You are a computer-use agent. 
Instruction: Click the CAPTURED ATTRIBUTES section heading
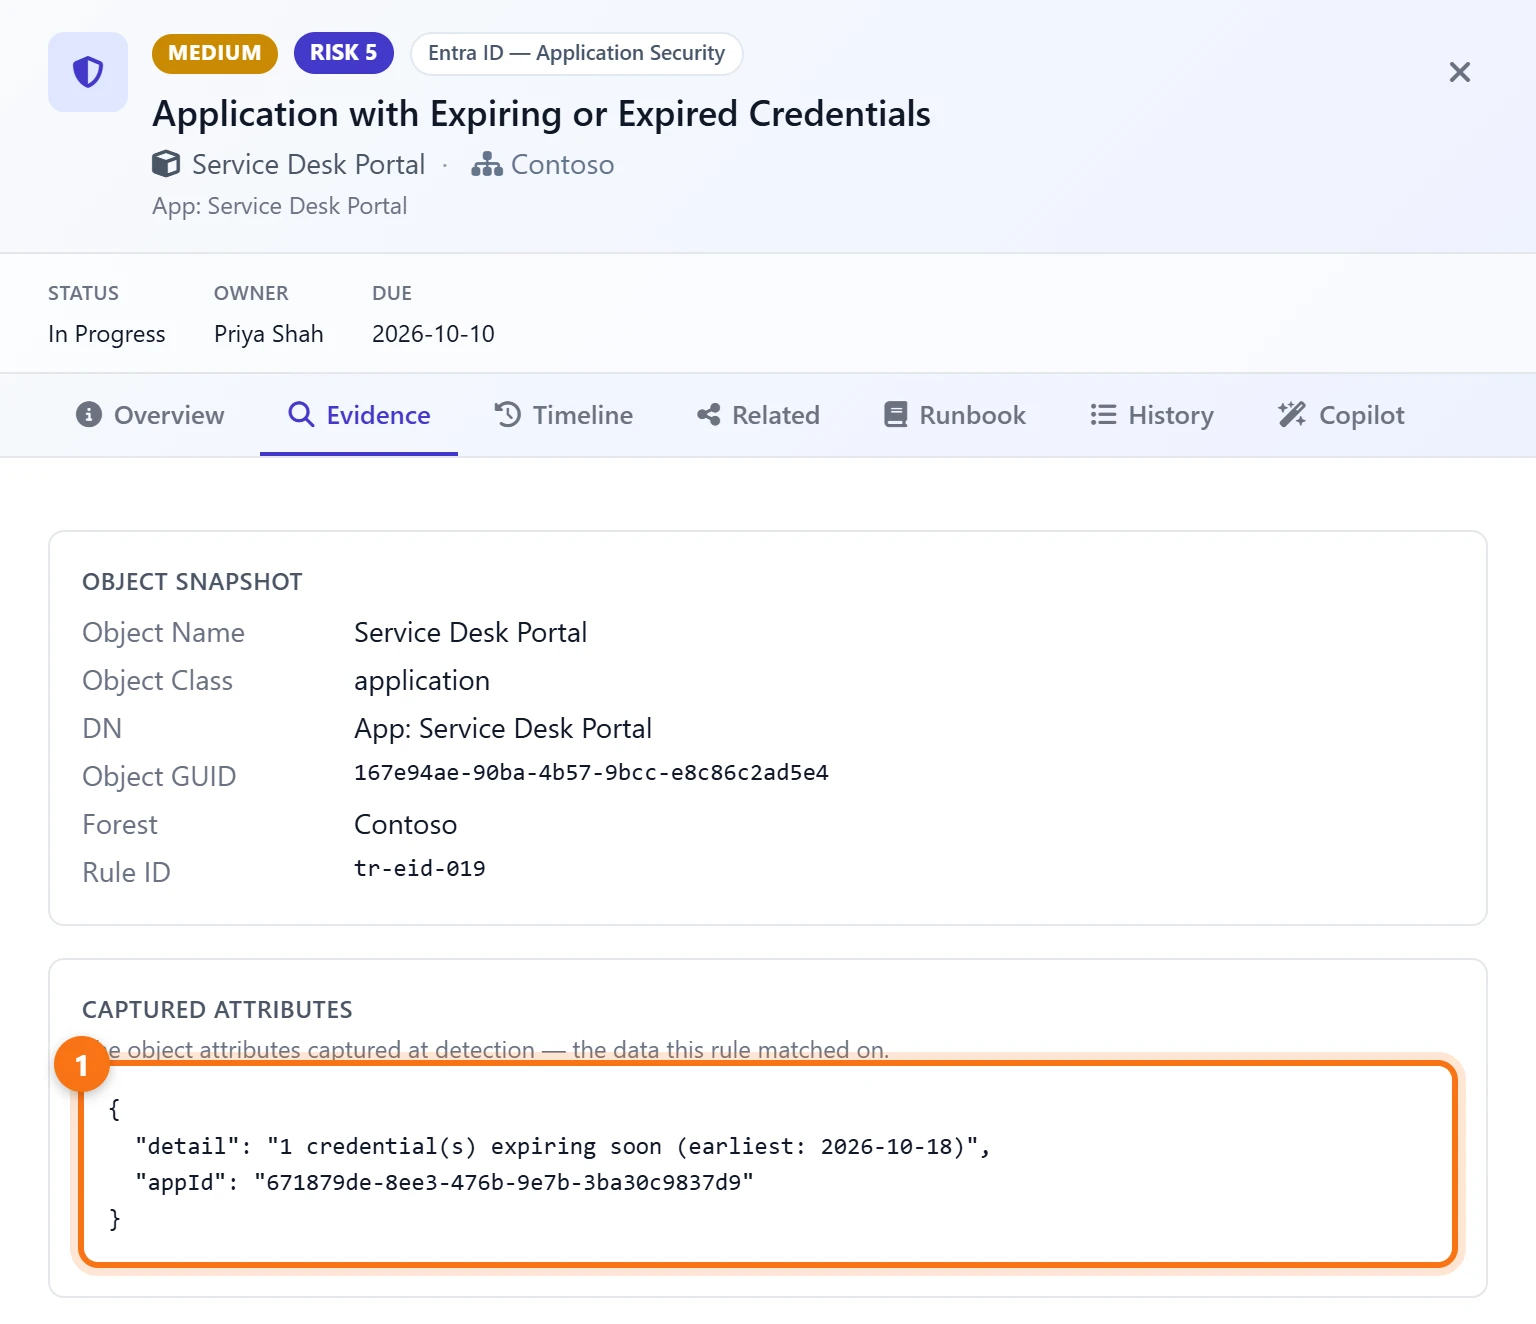[217, 1010]
